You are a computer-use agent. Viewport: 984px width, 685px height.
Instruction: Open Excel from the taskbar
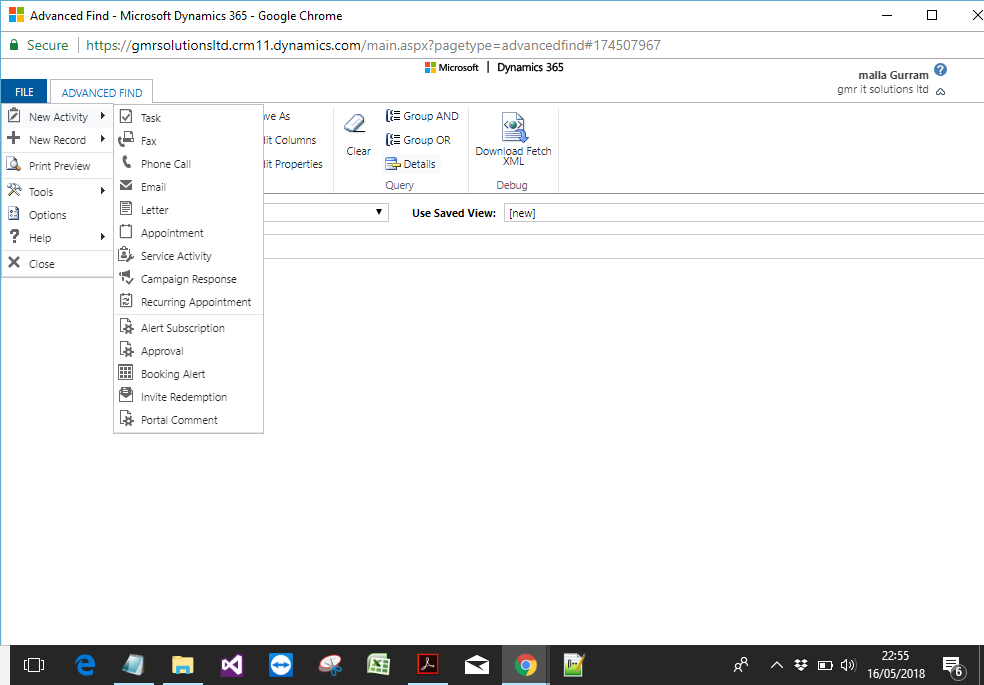[378, 665]
